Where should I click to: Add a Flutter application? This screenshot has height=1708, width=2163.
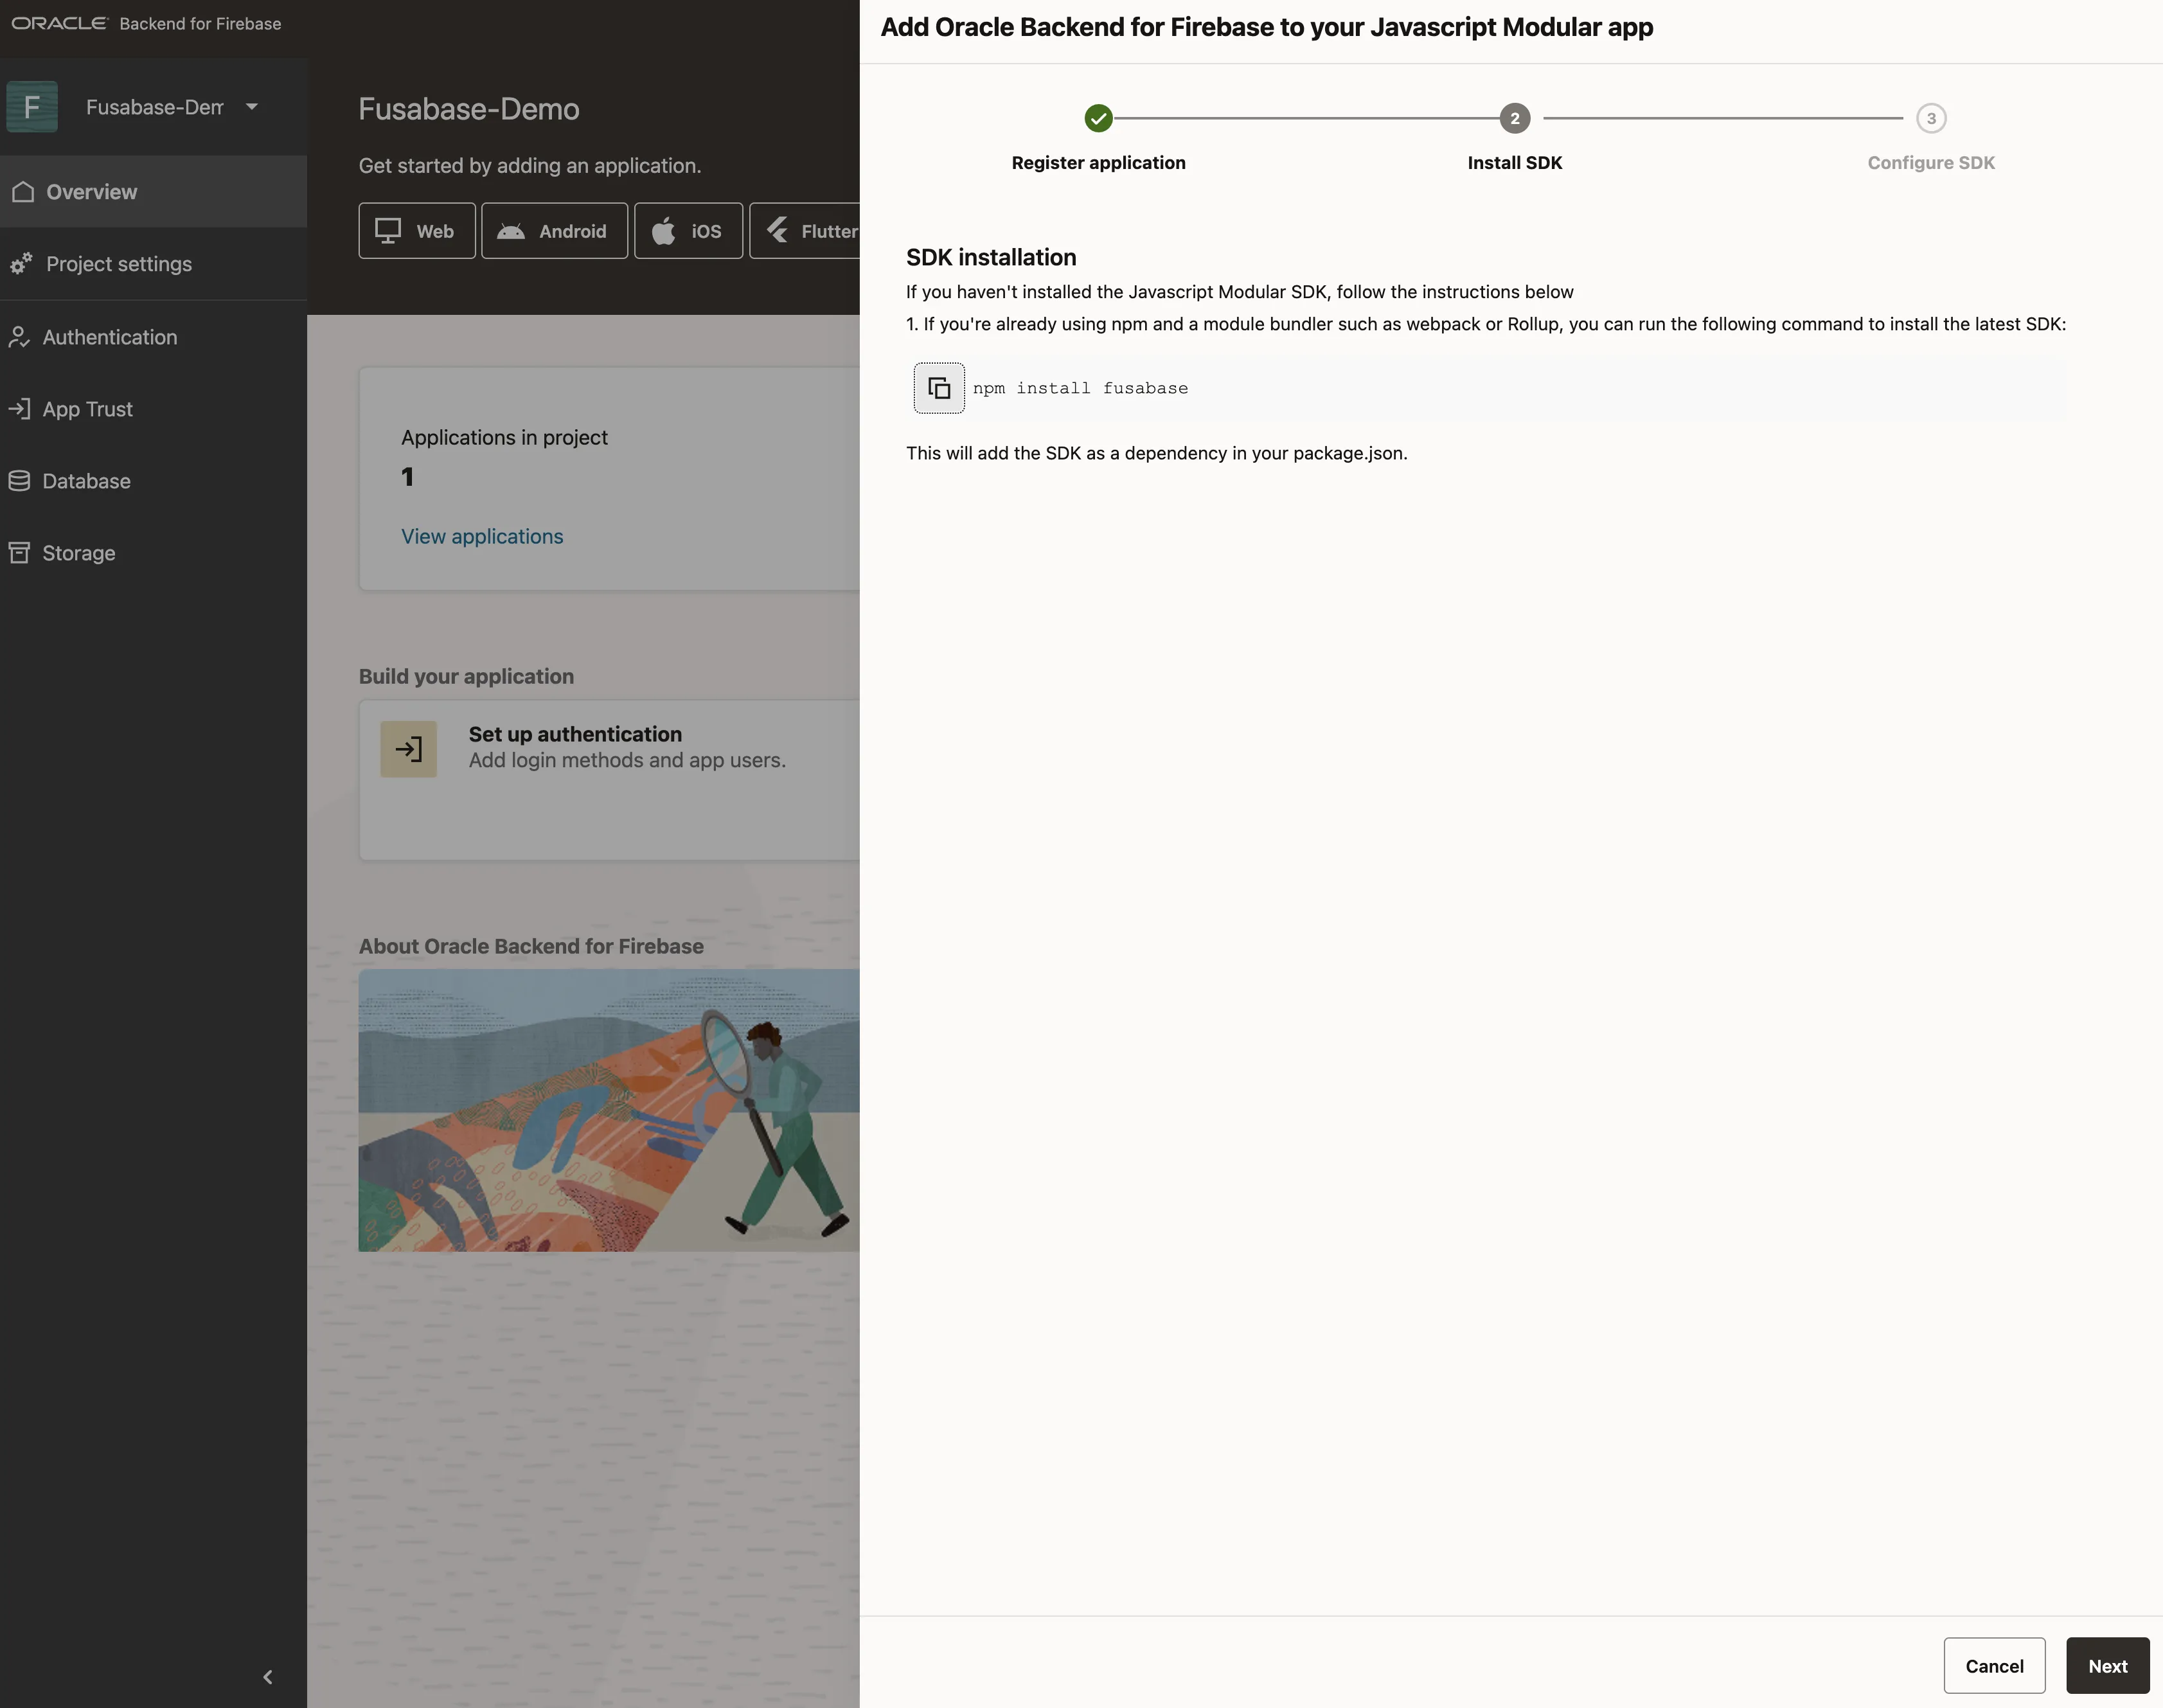pos(805,231)
